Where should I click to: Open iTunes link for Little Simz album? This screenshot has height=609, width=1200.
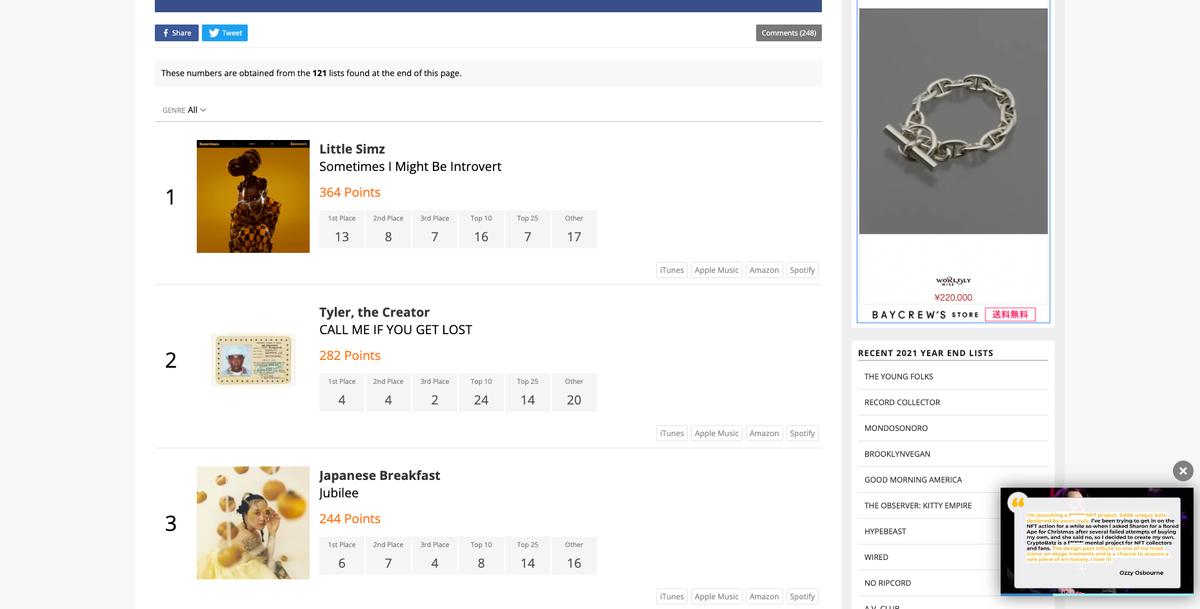672,270
